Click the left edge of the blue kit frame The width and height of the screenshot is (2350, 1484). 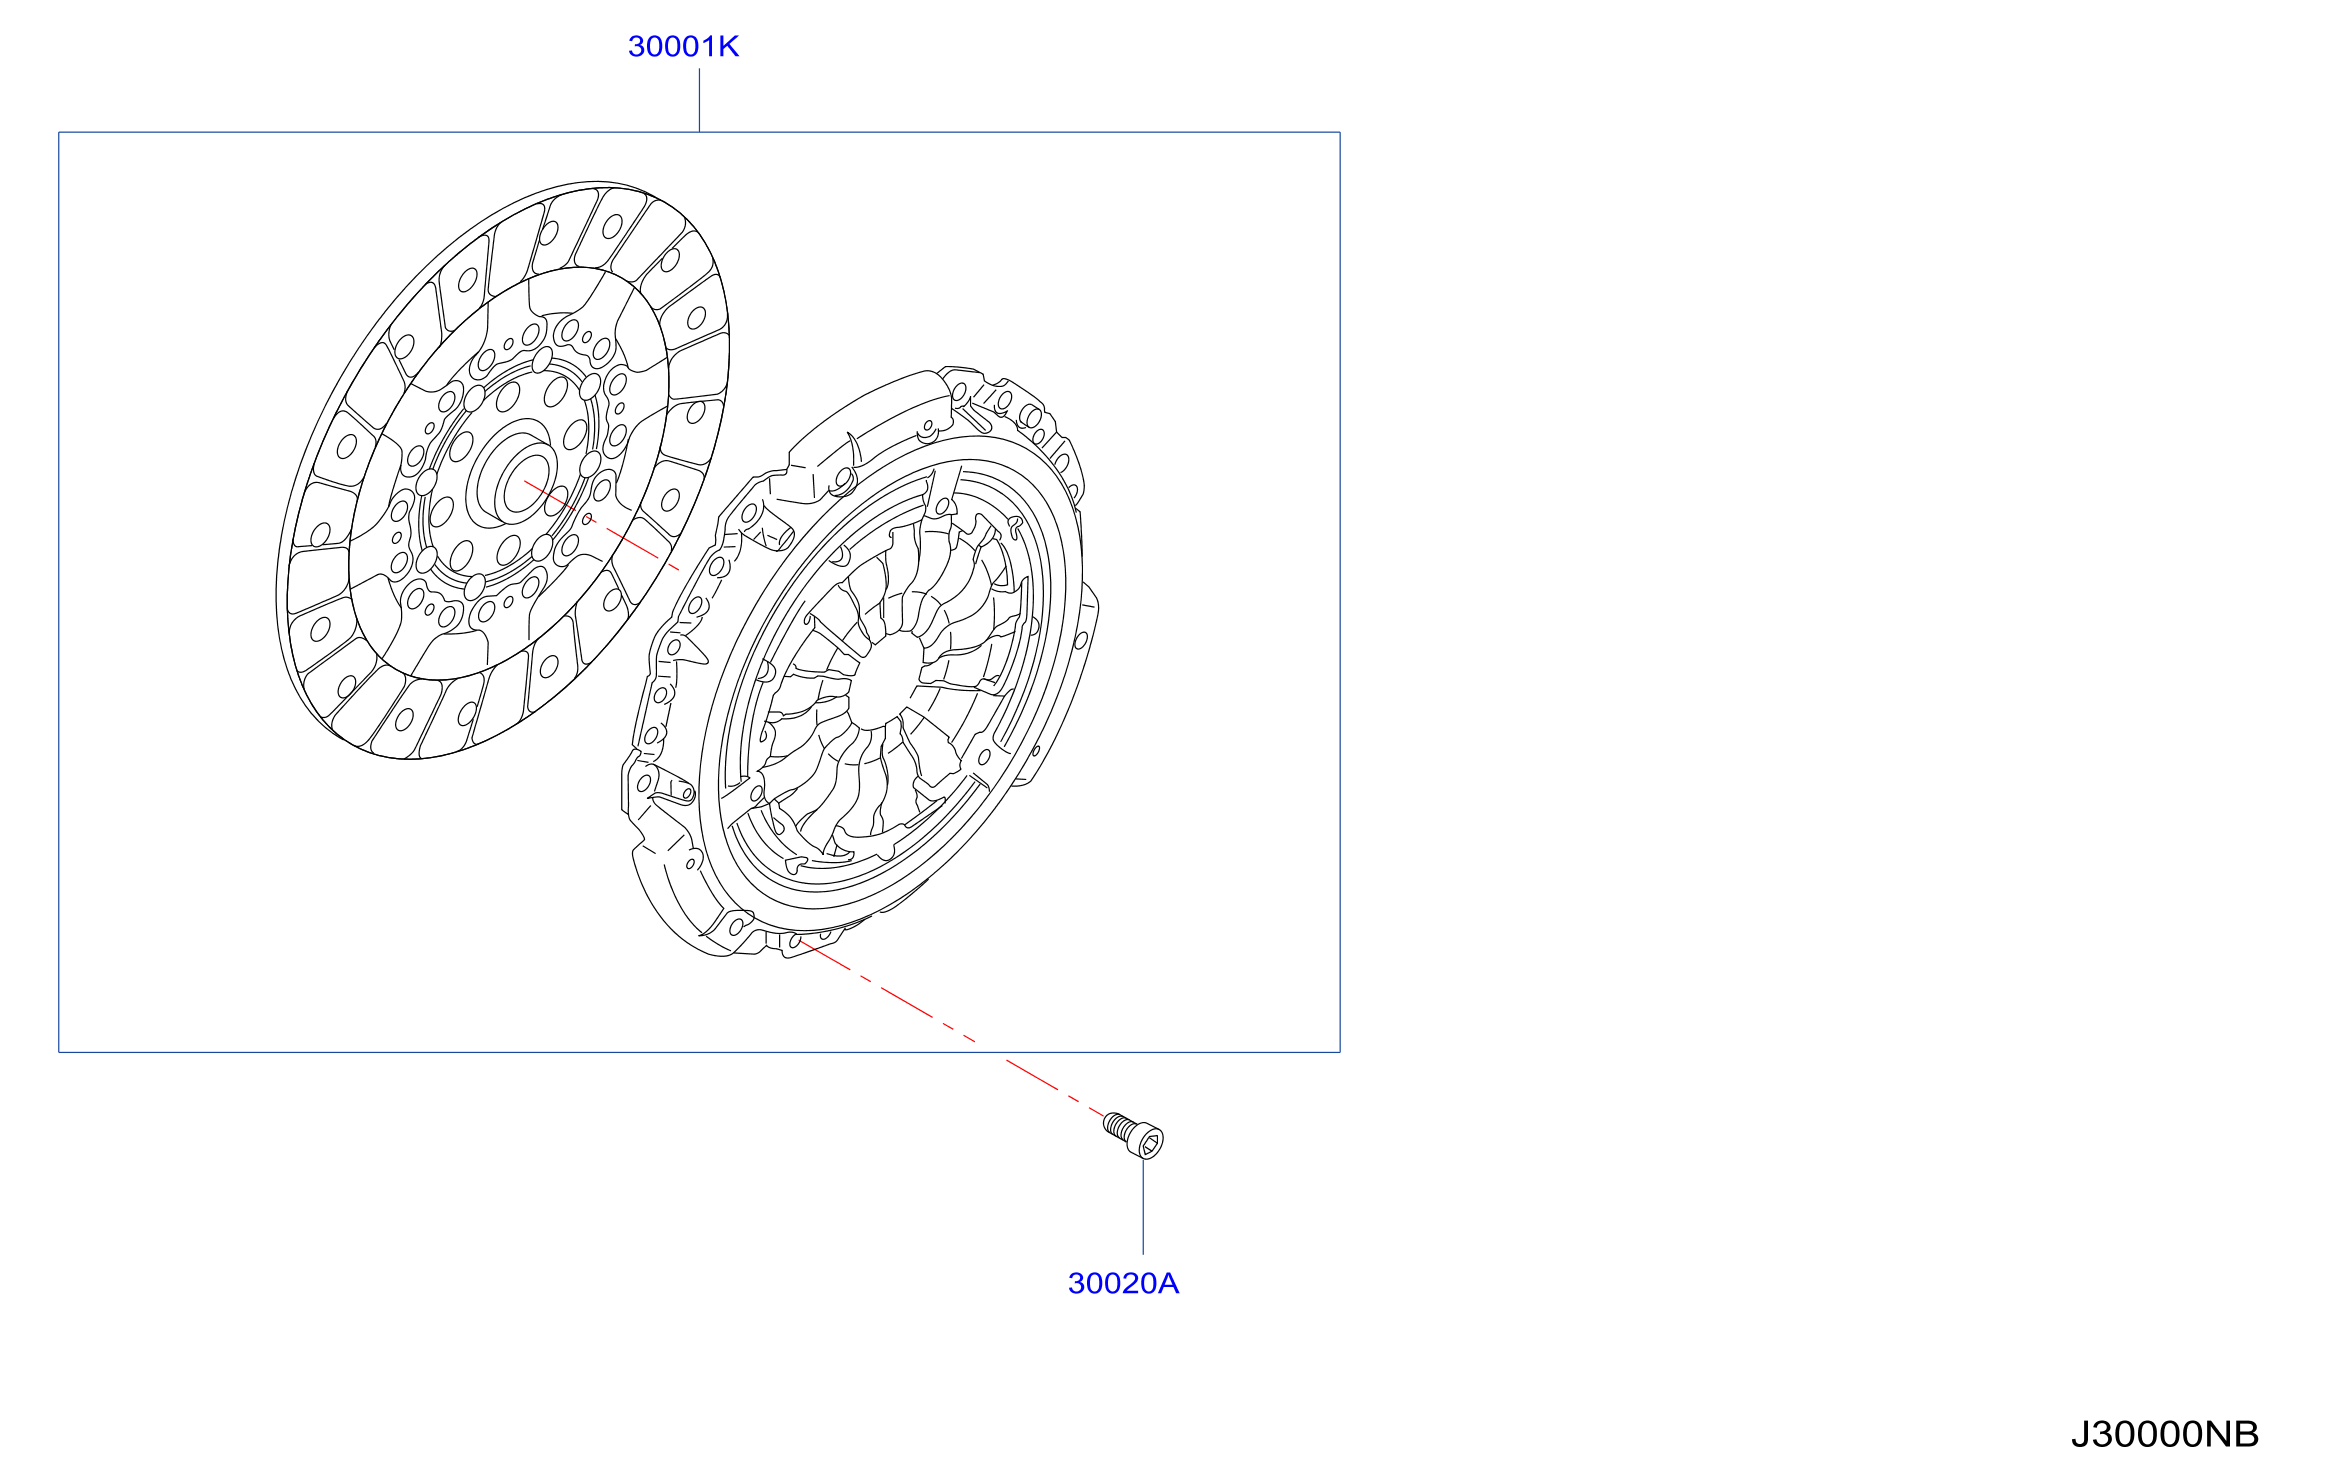[x=59, y=592]
